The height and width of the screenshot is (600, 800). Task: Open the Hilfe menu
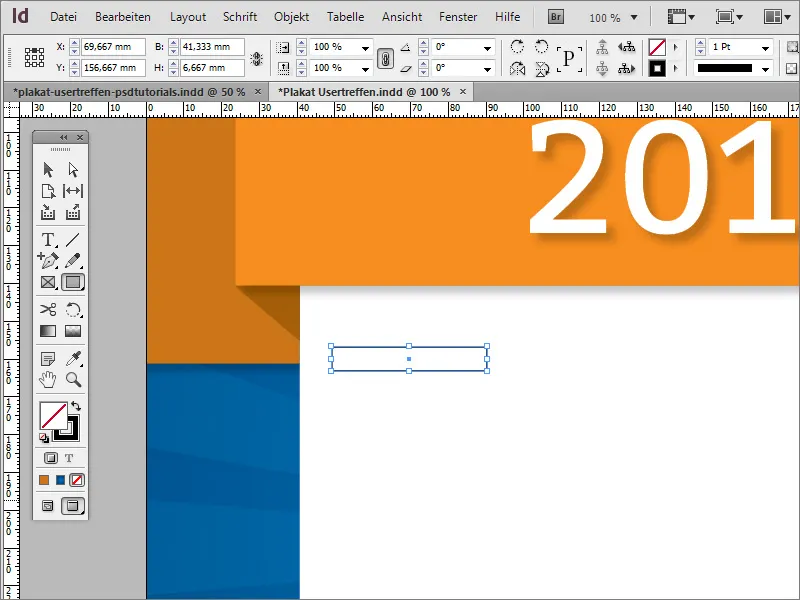(x=507, y=16)
